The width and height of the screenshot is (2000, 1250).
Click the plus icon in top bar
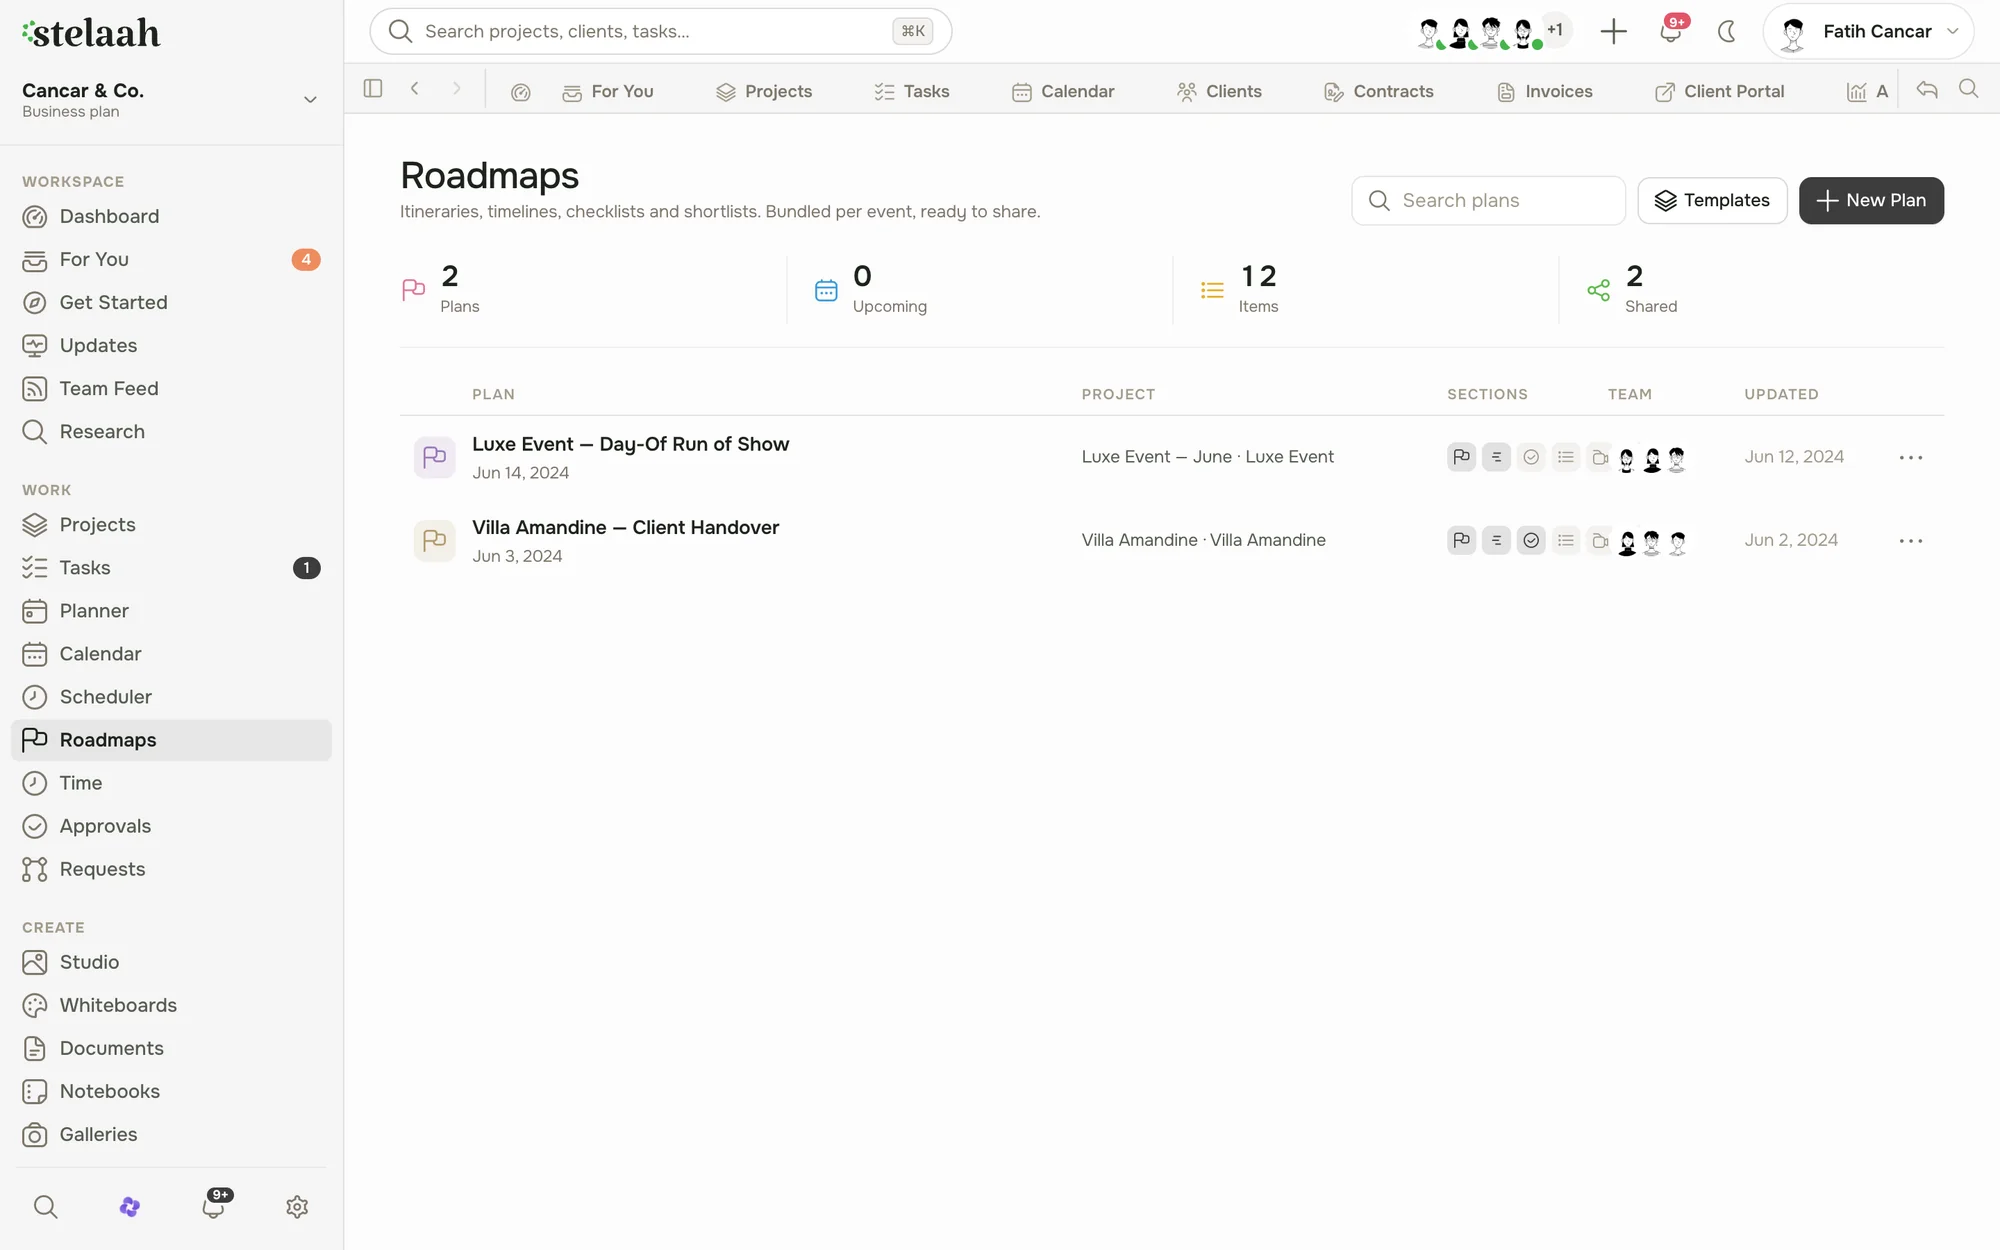[1613, 31]
